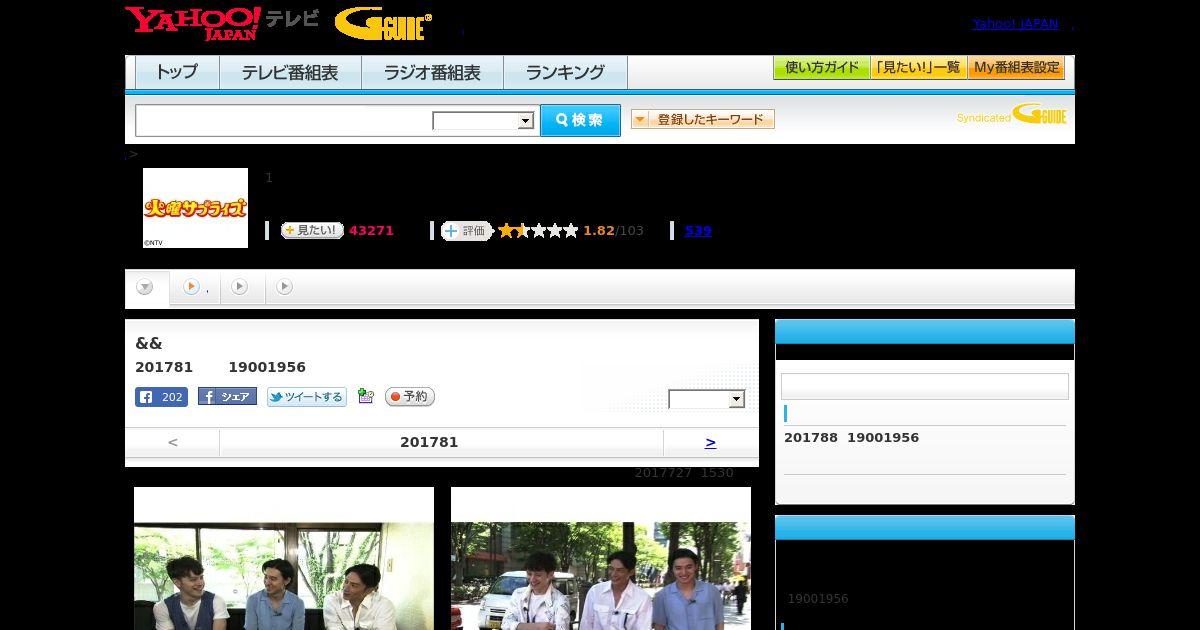Open the 539 link
1200x630 pixels.
(698, 231)
